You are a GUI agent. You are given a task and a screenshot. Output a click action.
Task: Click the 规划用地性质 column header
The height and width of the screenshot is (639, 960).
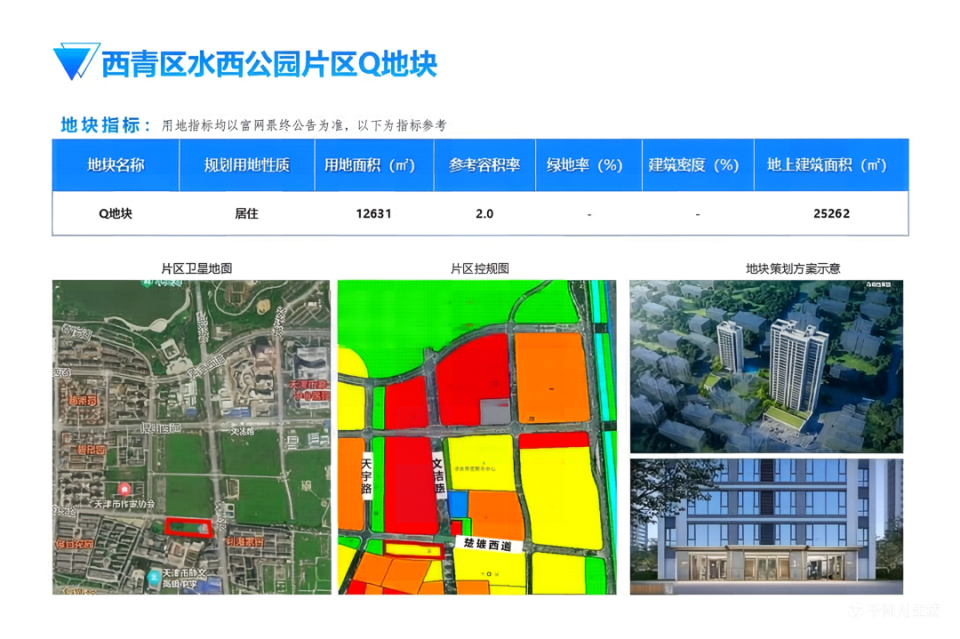click(x=247, y=165)
